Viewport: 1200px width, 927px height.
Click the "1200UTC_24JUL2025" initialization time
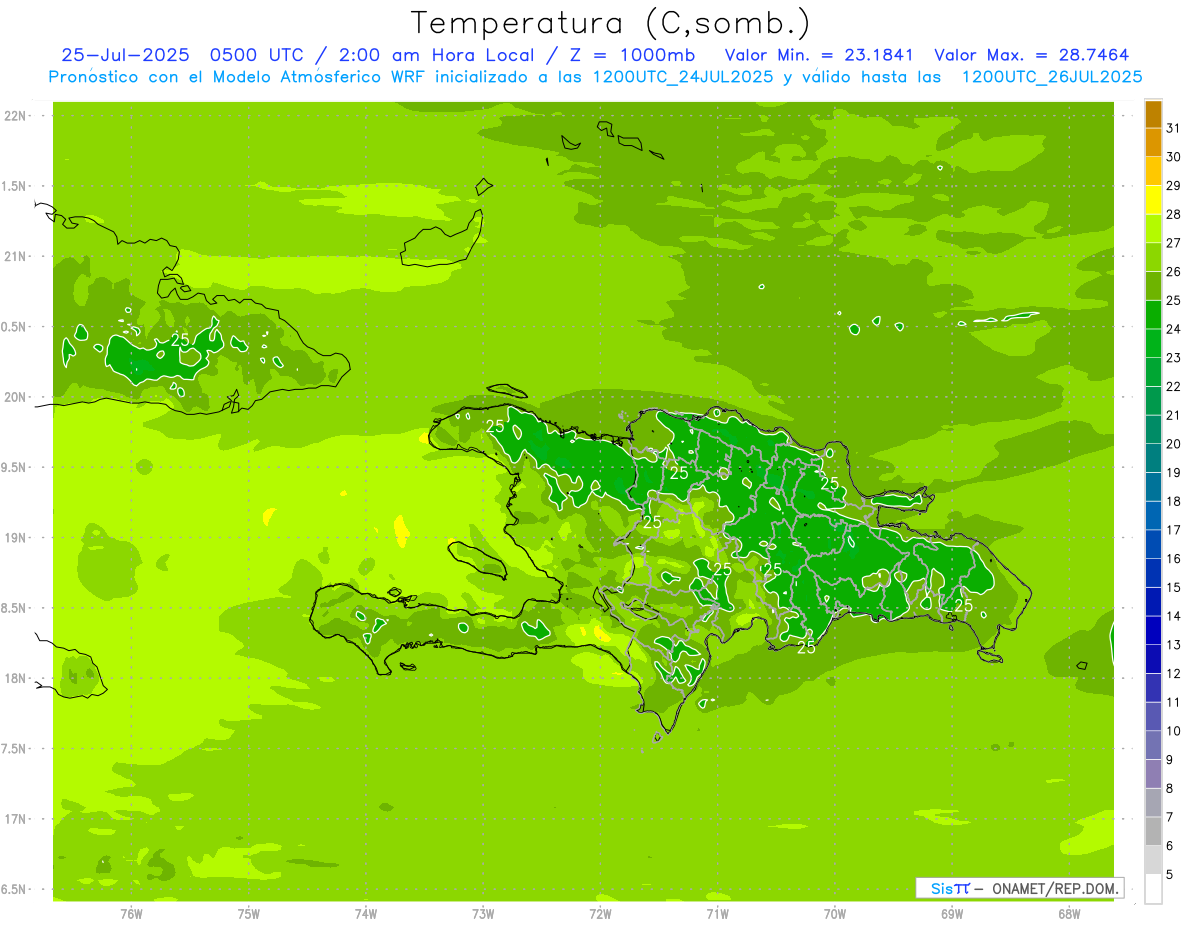point(683,77)
